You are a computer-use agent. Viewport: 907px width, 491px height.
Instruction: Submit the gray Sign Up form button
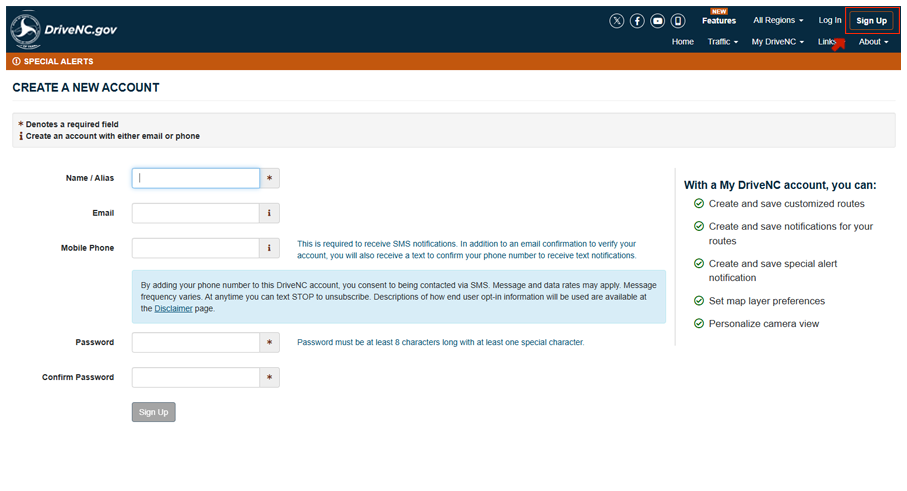pos(153,412)
